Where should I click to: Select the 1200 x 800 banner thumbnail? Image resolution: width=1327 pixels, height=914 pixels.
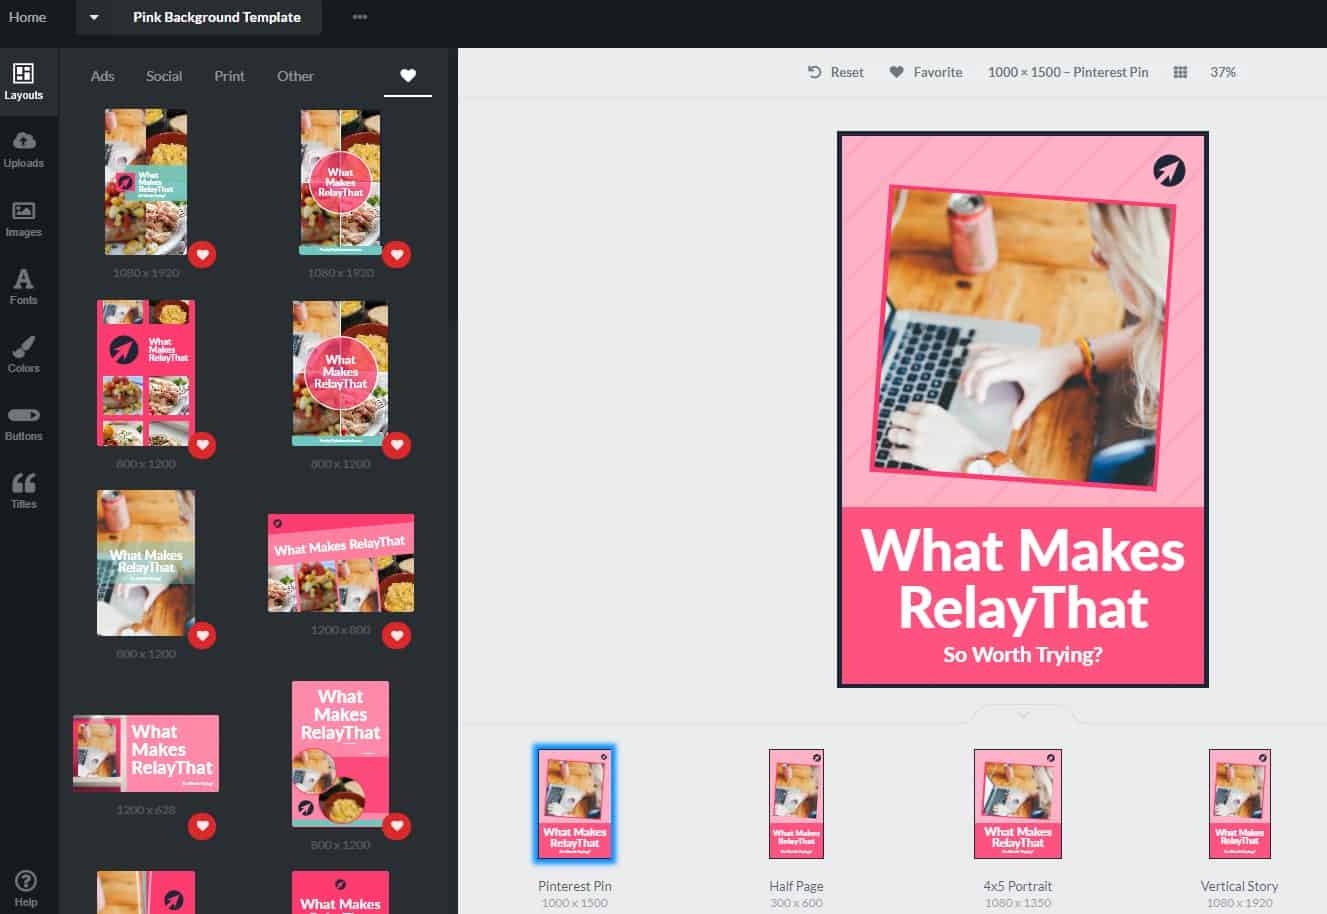coord(341,563)
